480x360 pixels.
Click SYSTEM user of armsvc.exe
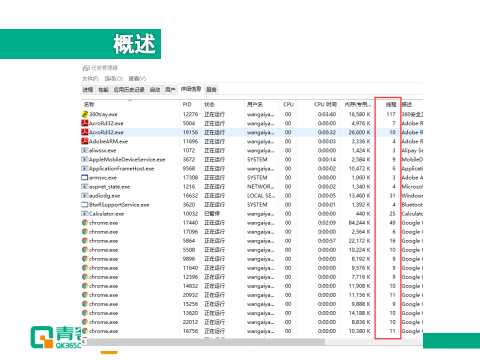point(257,177)
